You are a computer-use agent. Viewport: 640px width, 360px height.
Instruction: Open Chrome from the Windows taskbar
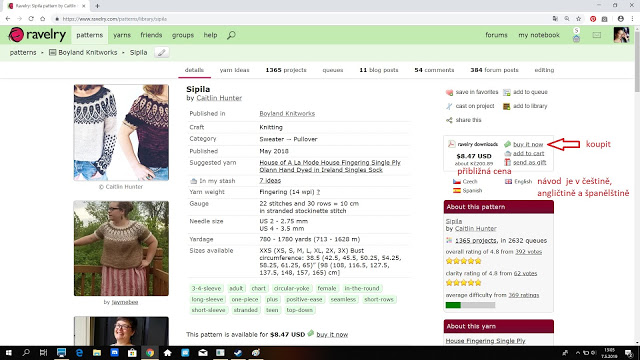150,353
